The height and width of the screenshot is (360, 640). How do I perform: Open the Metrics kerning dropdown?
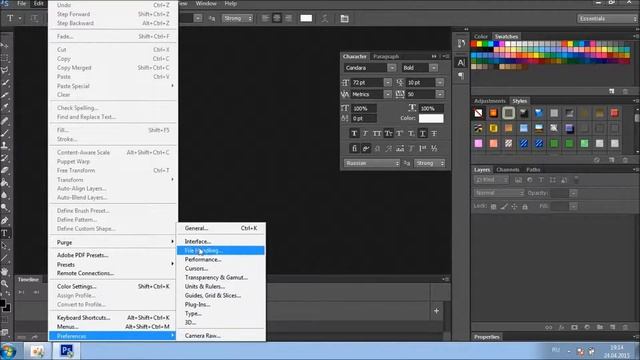387,94
